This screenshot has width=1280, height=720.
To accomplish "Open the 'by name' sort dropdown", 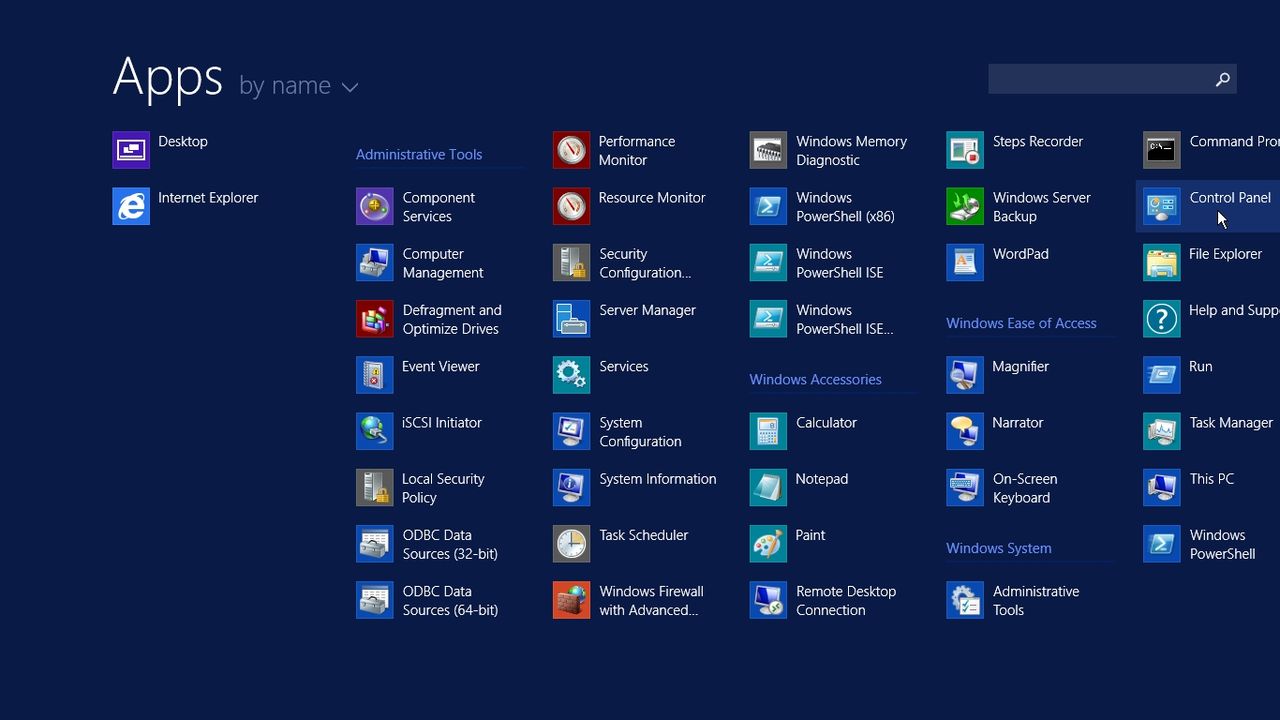I will tap(299, 85).
